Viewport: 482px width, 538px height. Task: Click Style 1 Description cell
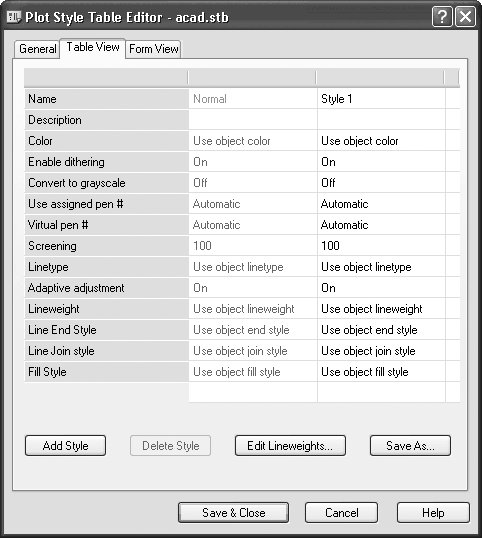(381, 120)
